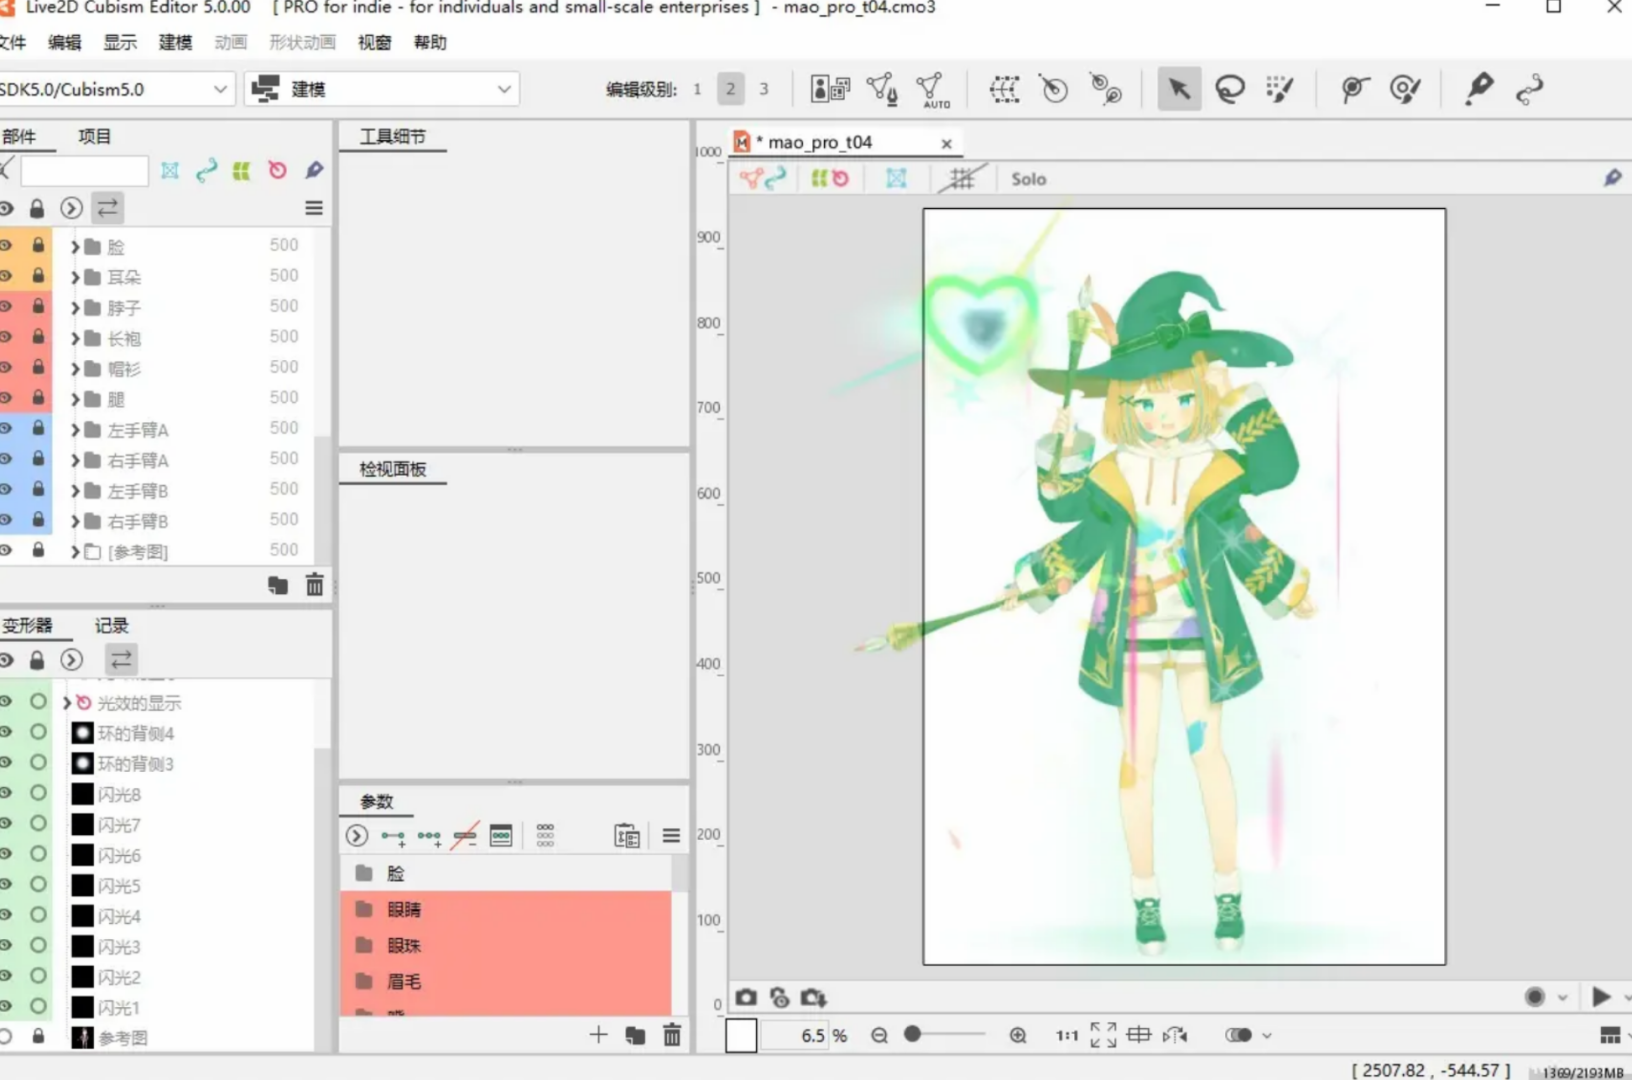Image resolution: width=1632 pixels, height=1080 pixels.
Task: Close the mao_pro_t04 document tab
Action: pyautogui.click(x=946, y=144)
